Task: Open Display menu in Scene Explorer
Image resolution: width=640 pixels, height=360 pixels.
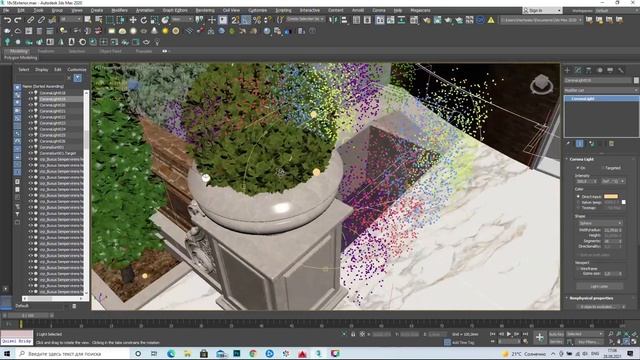Action: click(x=42, y=70)
